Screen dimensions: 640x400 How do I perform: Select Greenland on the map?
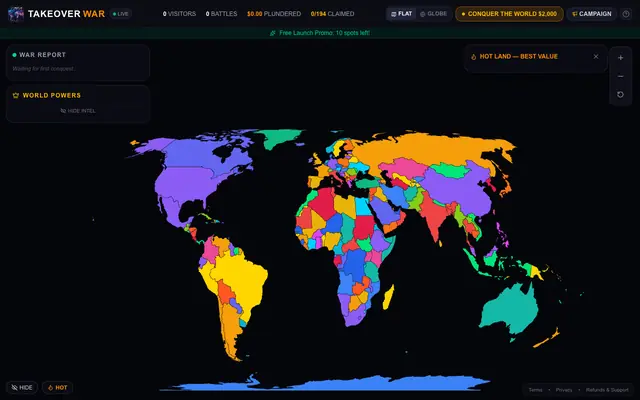[x=280, y=138]
